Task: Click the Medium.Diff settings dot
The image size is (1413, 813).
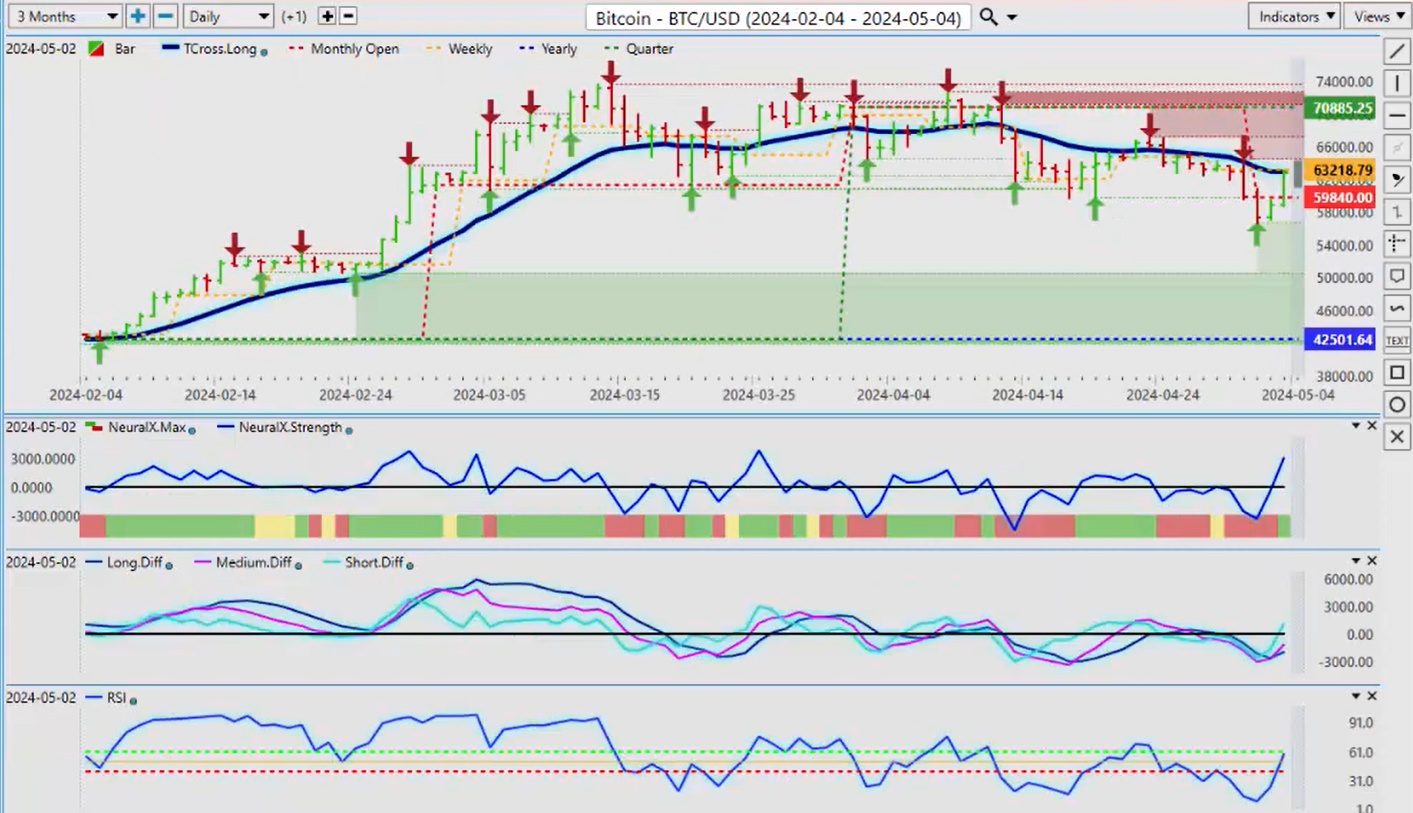Action: click(298, 565)
